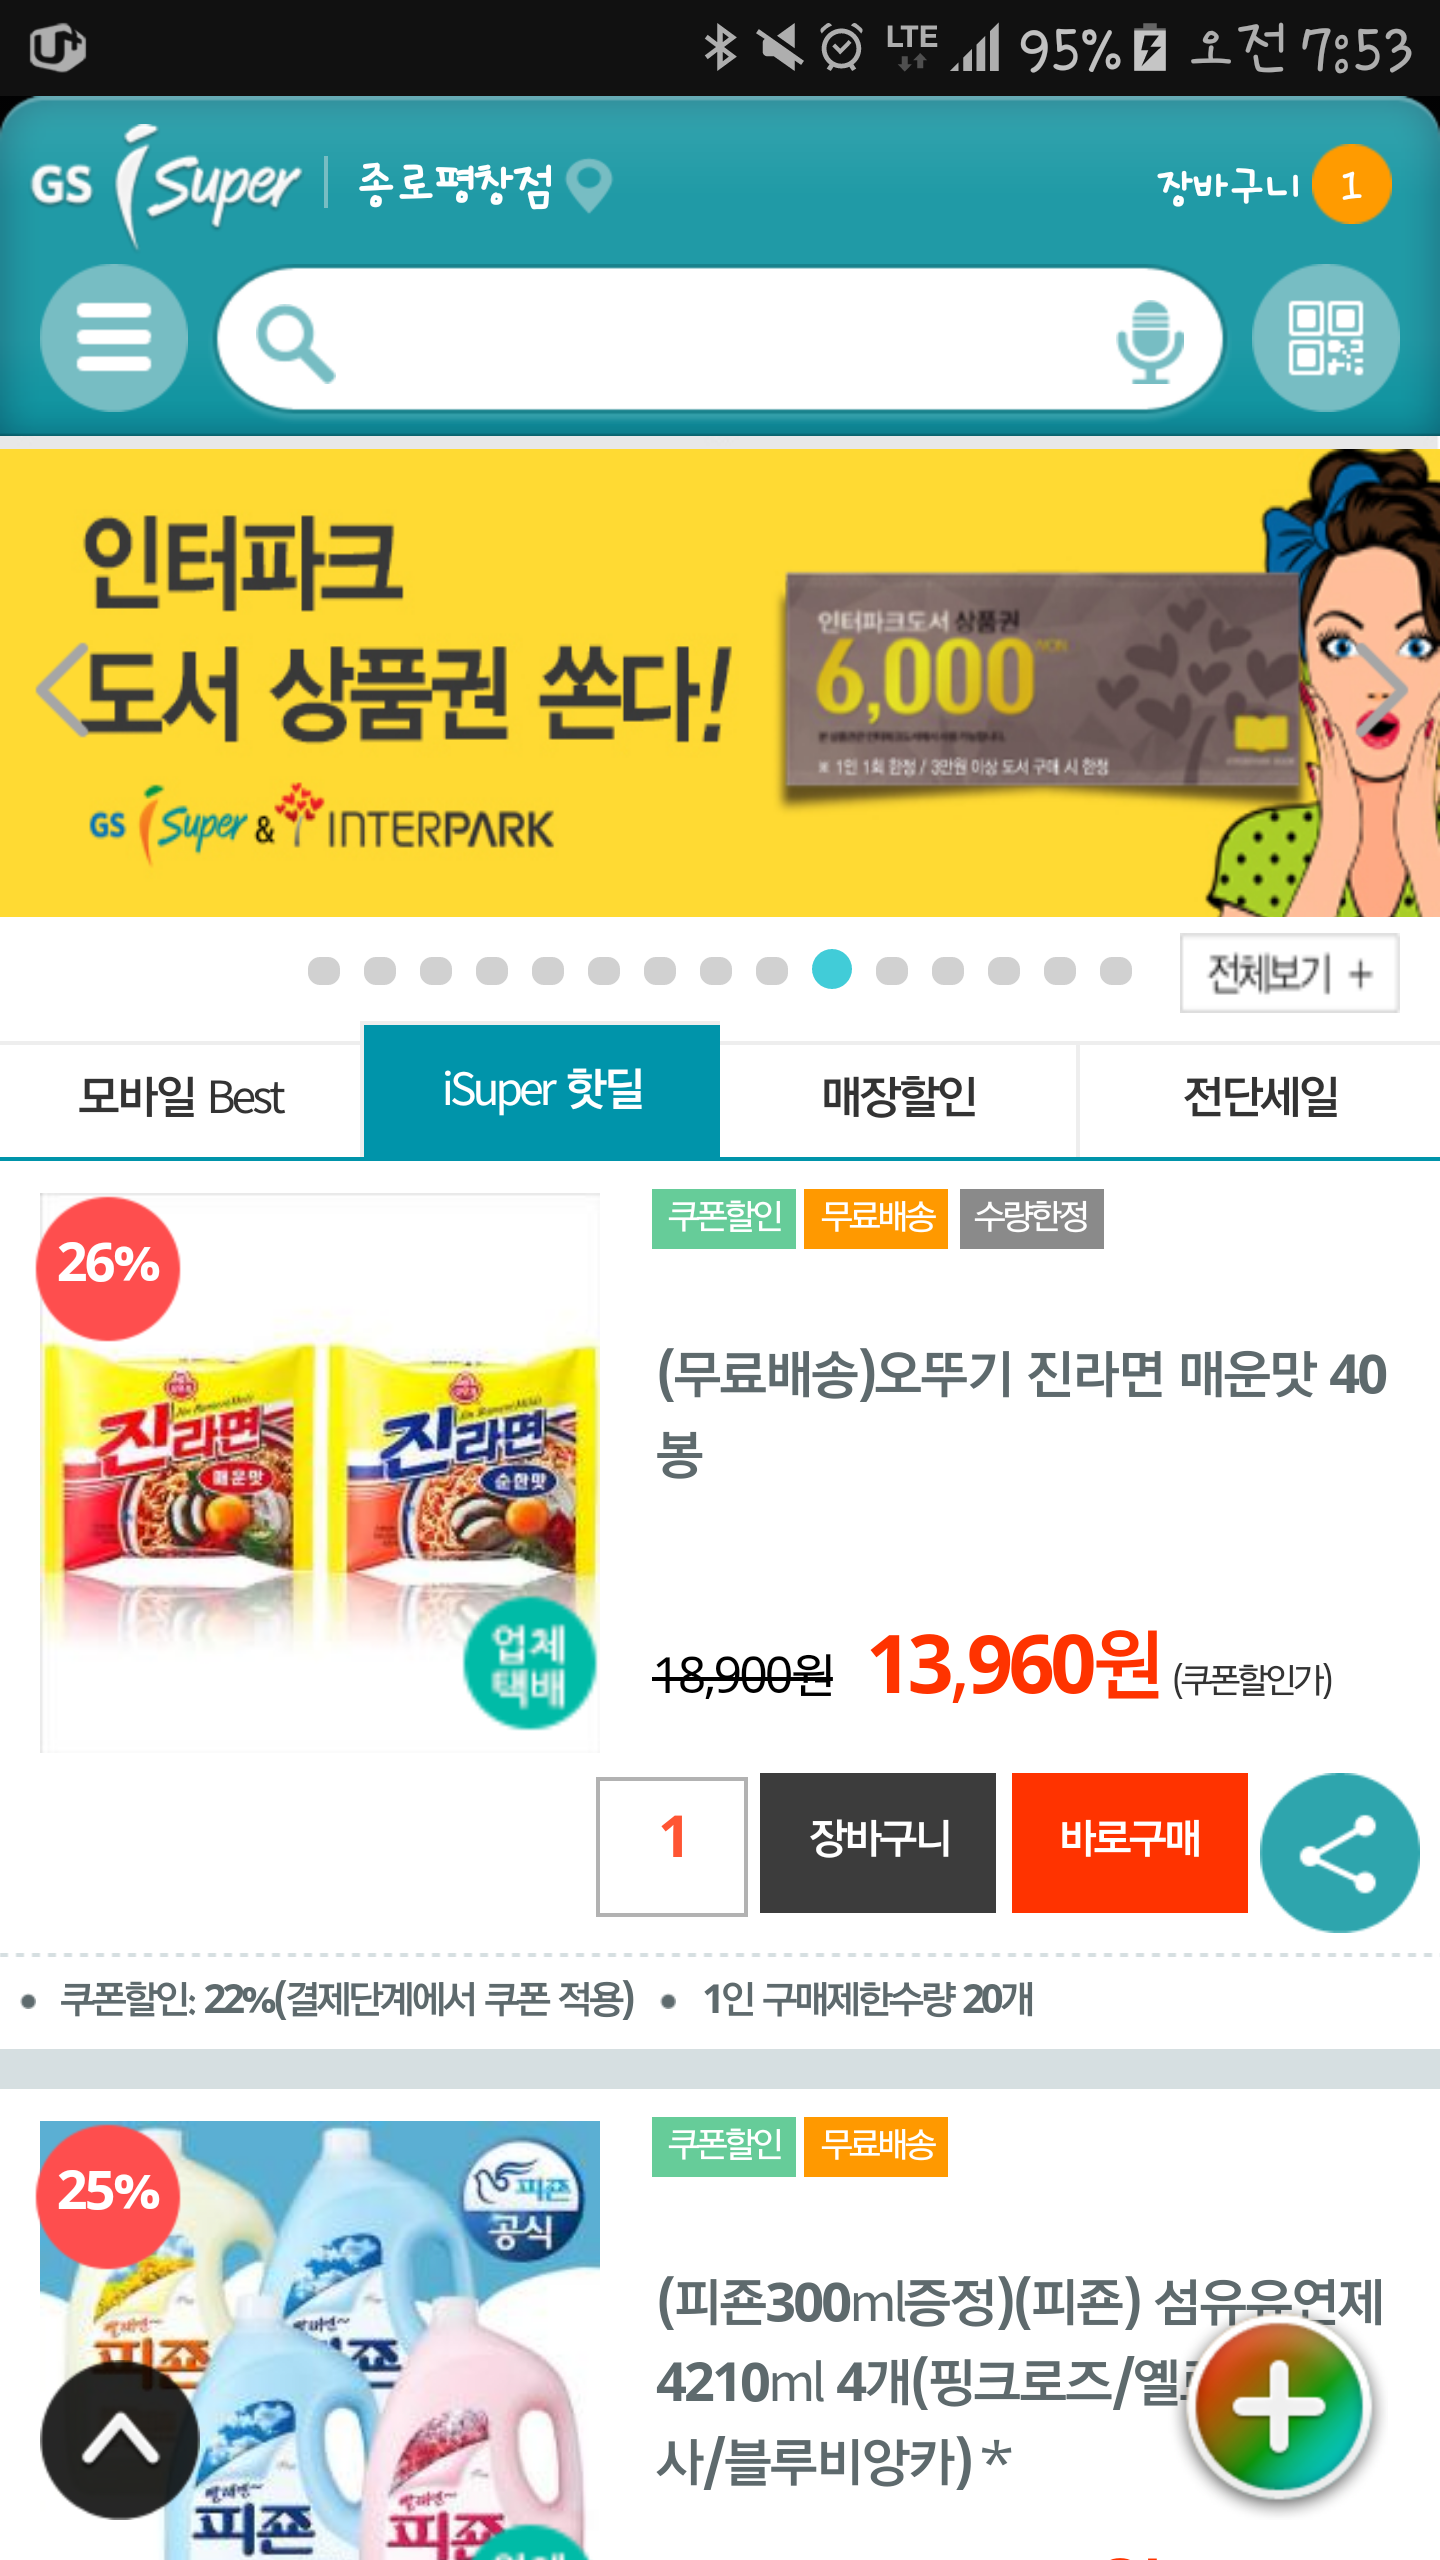Open cart with orange badge 1
The width and height of the screenshot is (1440, 2560).
click(1273, 185)
